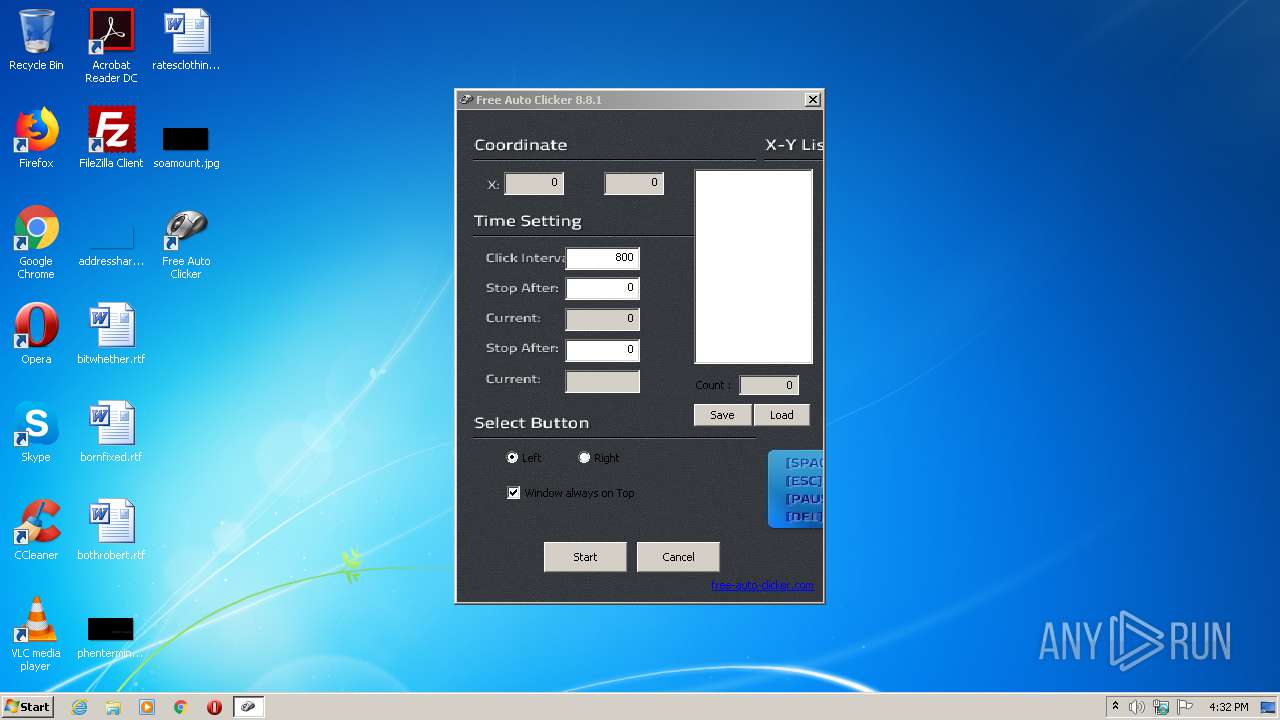This screenshot has width=1280, height=720.
Task: Click the Y coordinate field
Action: coord(634,183)
